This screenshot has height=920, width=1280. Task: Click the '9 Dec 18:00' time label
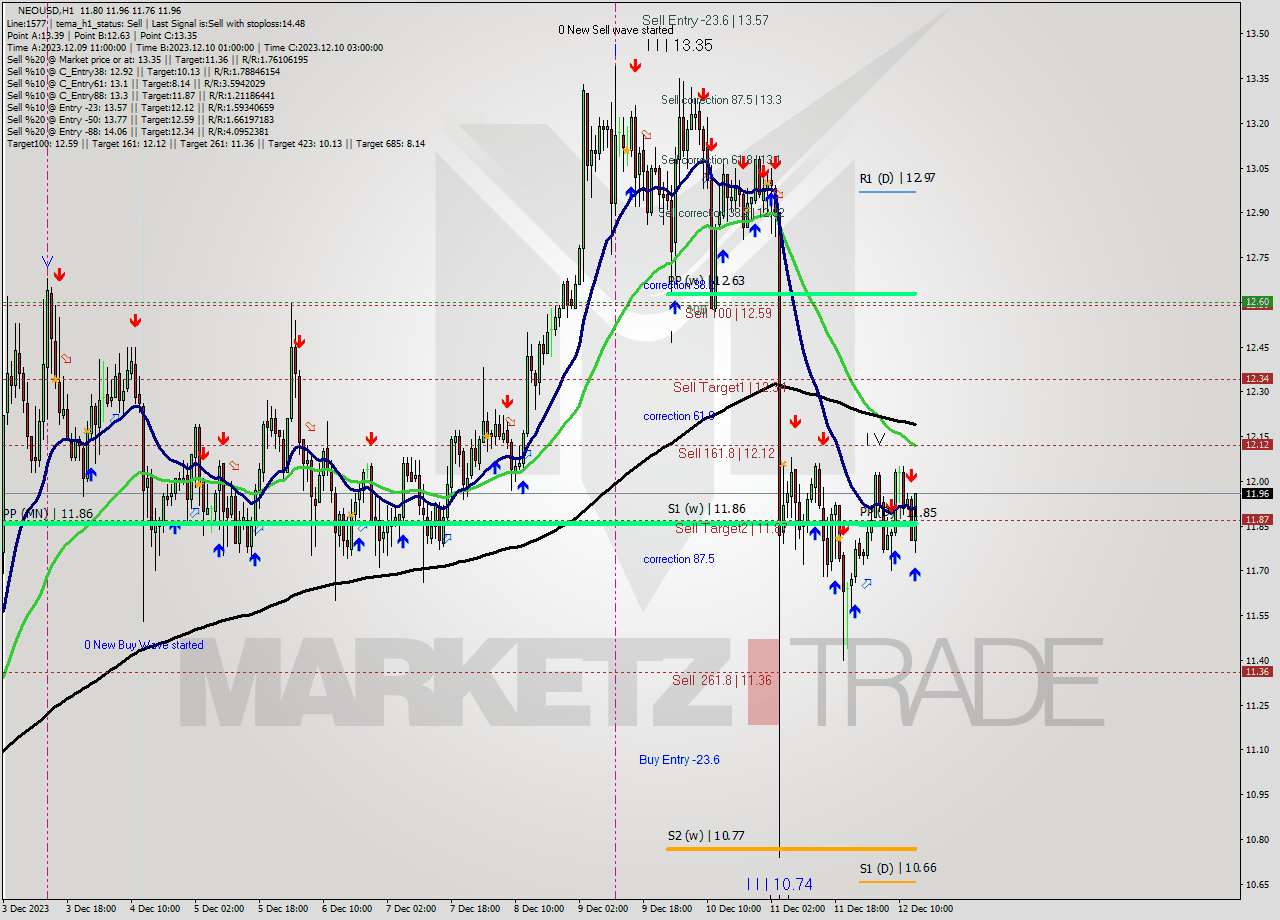pos(667,909)
